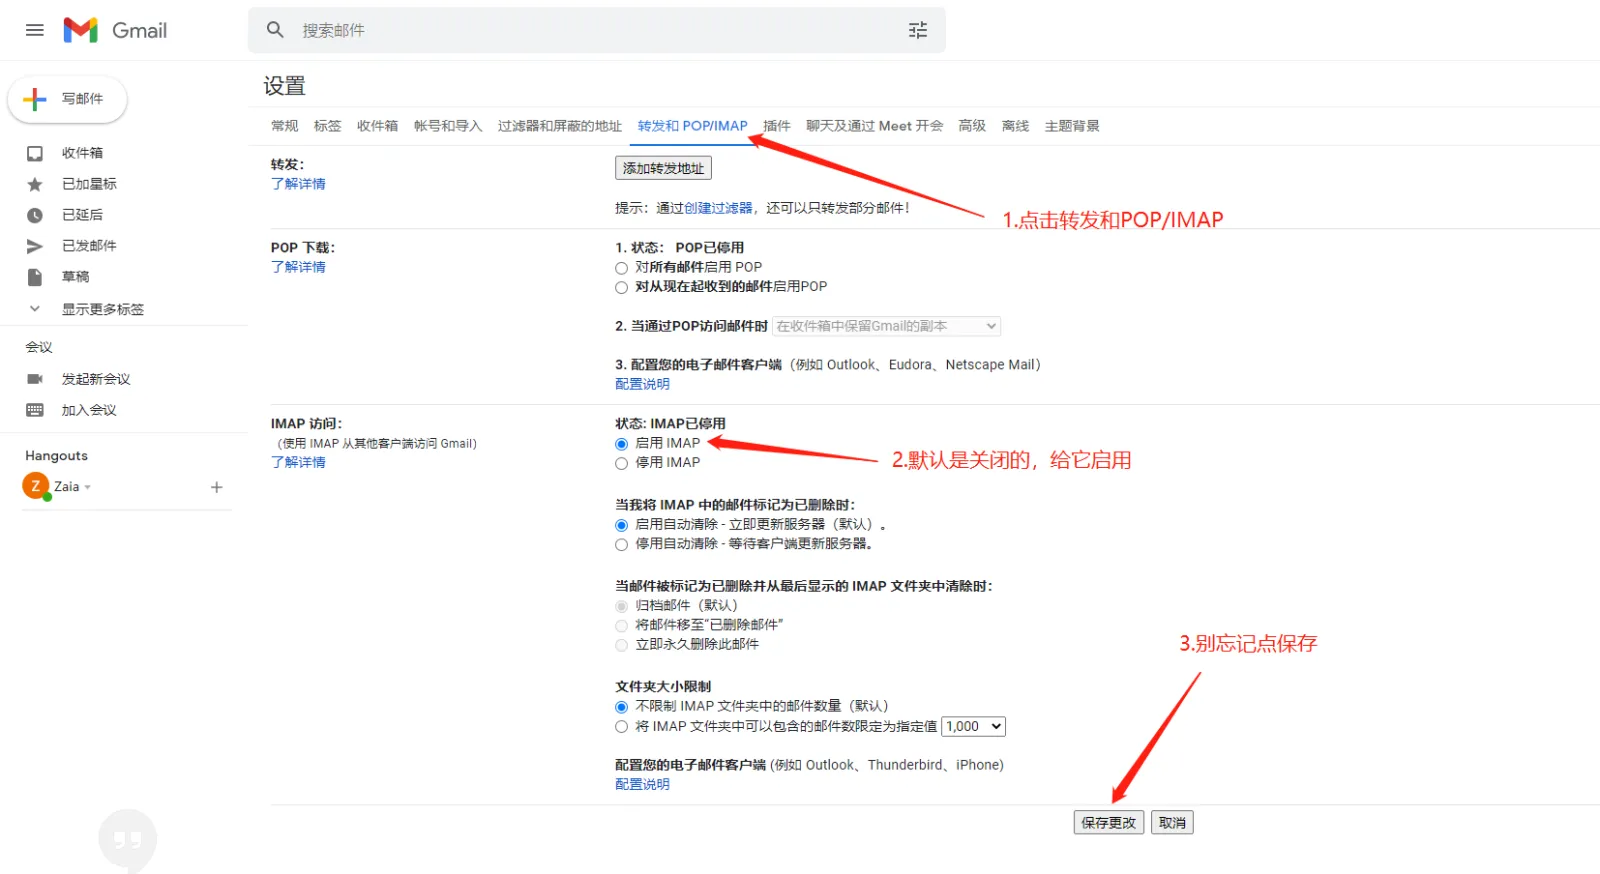
Task: Open 已加星标 in left sidebar
Action: tap(89, 184)
